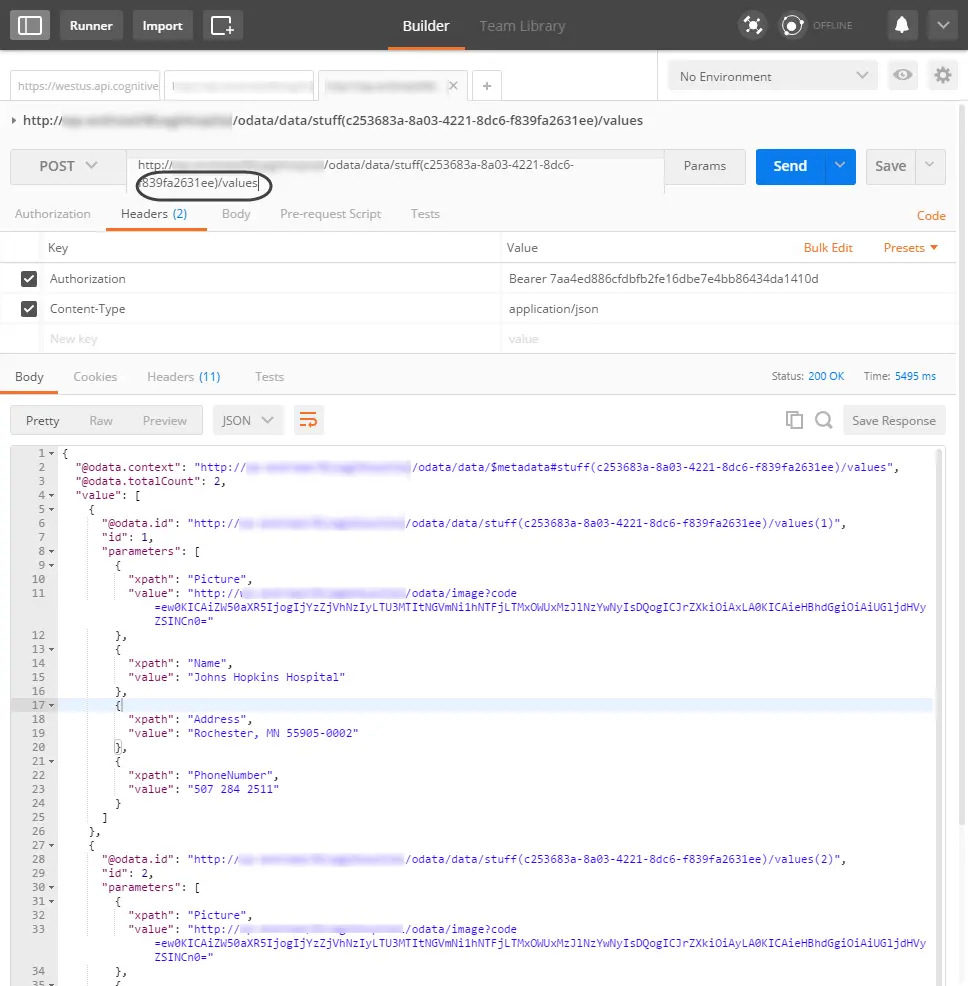
Task: Click the interceptor satellite icon
Action: (x=752, y=25)
